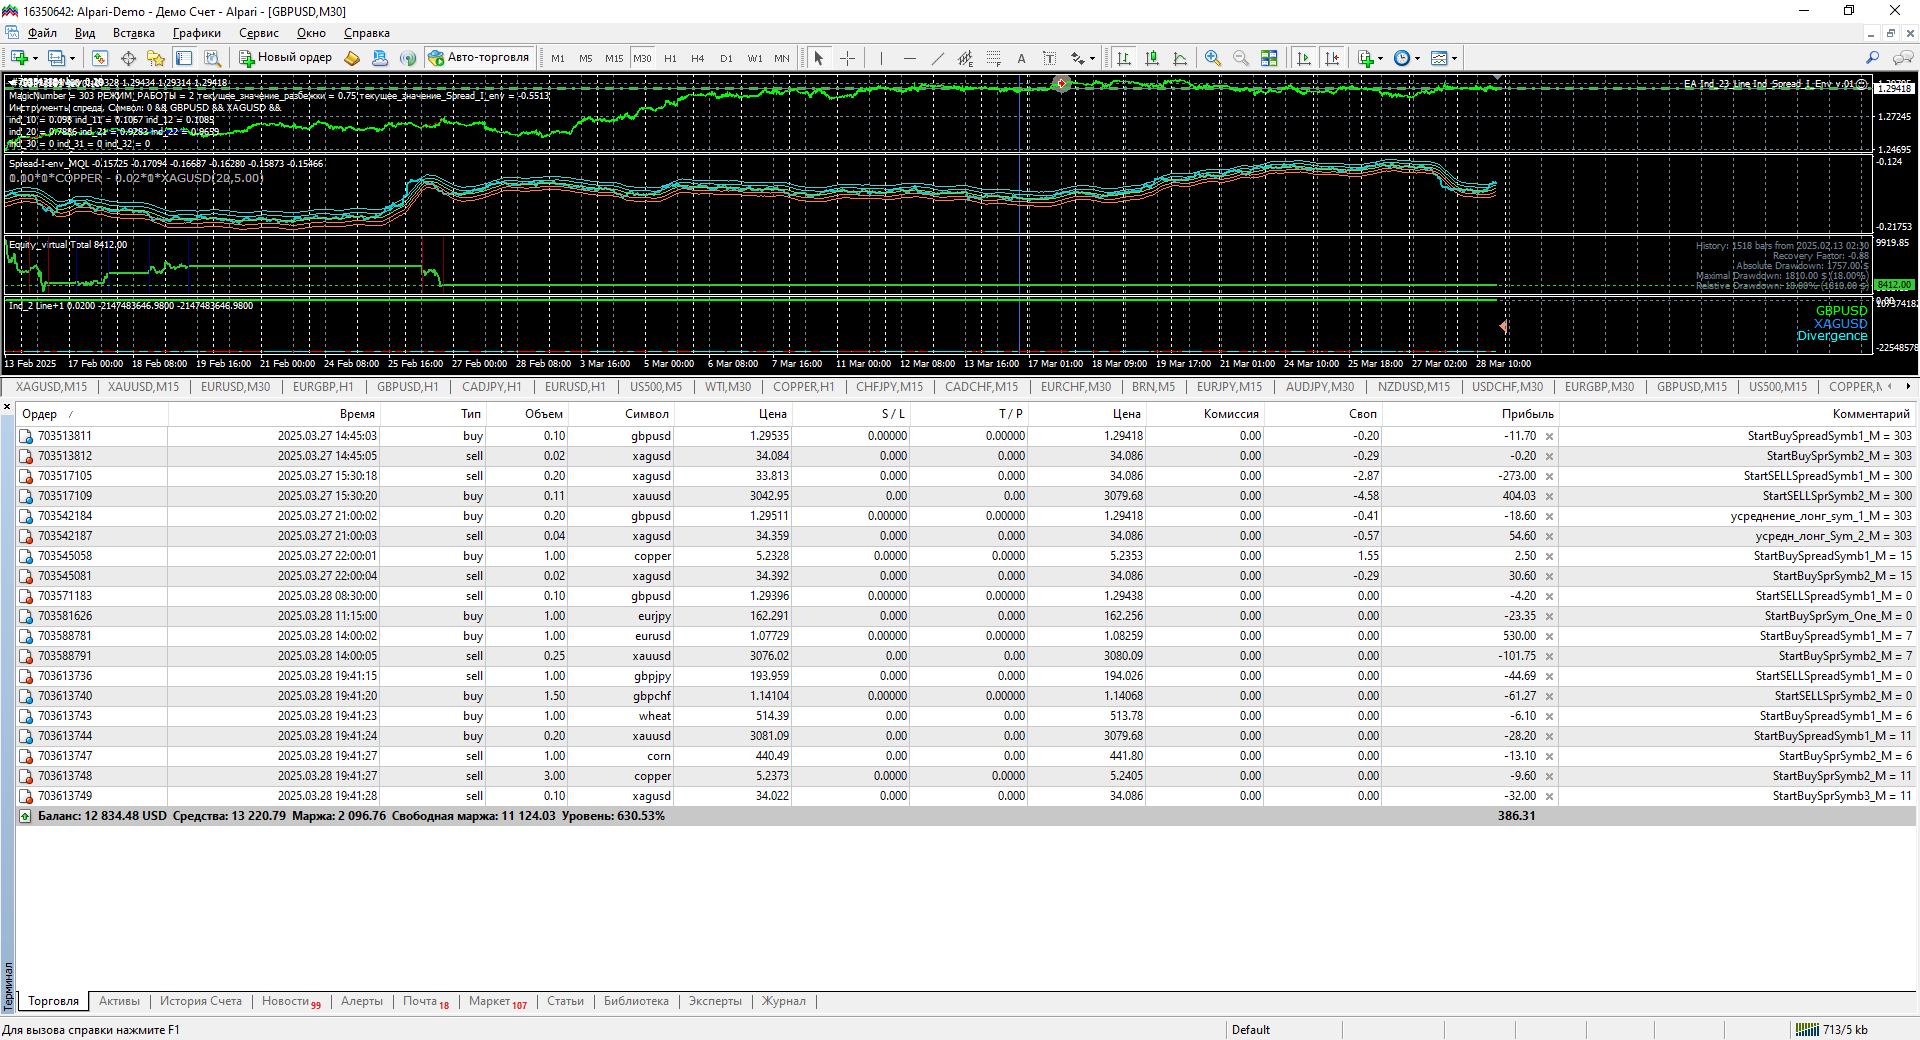Open the search magnifier icon at top right

coord(1873,58)
